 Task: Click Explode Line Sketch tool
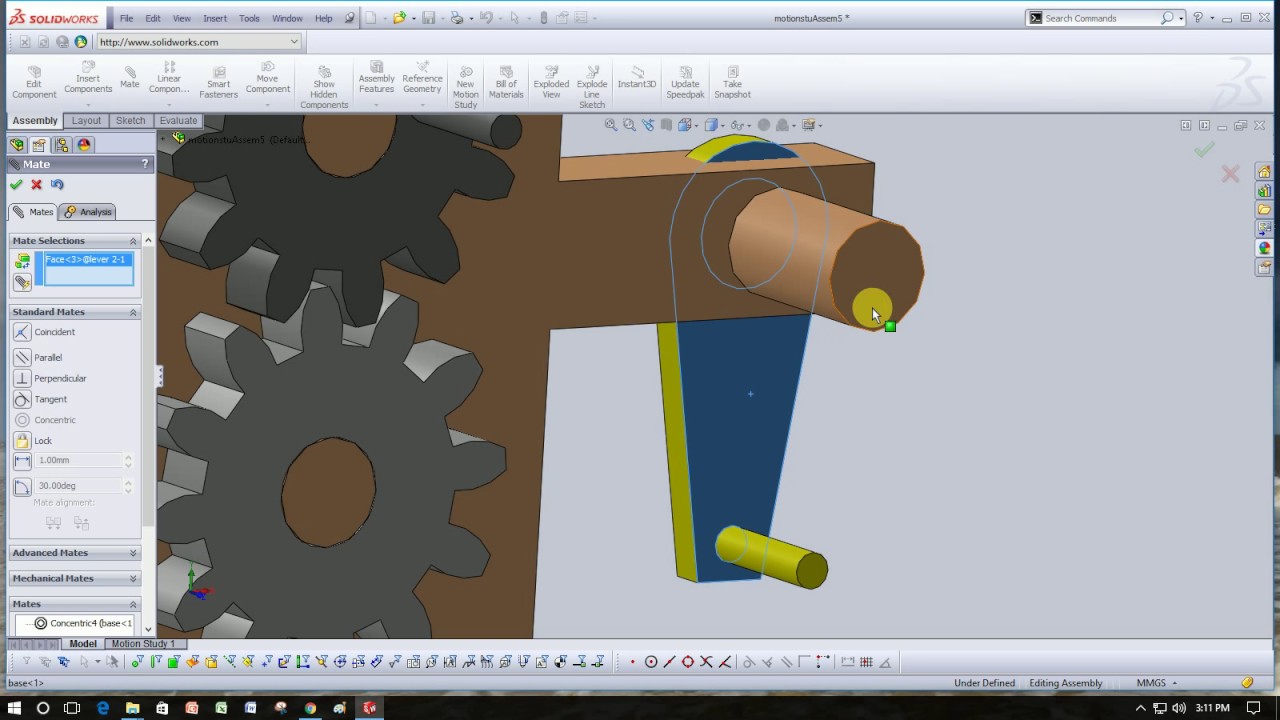coord(592,87)
